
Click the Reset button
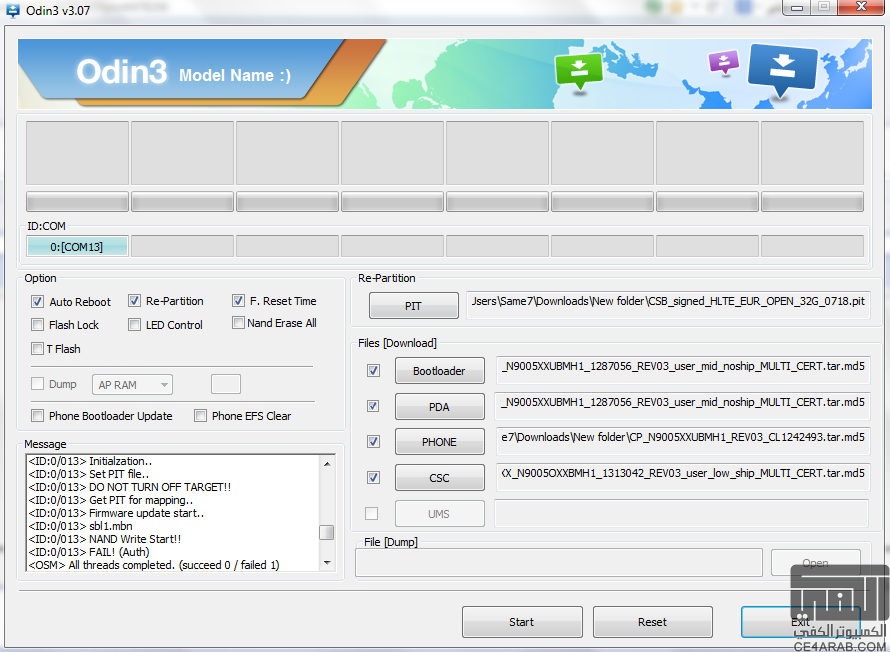coord(652,622)
